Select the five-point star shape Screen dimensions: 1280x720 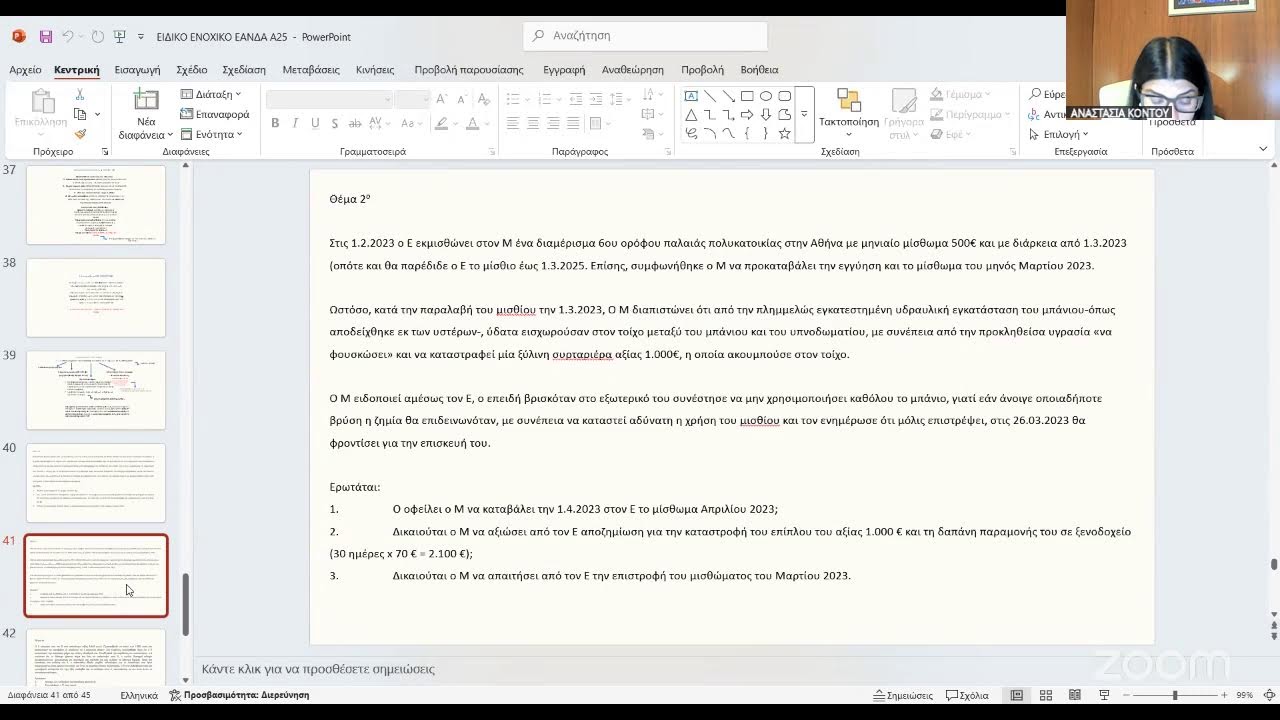[784, 133]
